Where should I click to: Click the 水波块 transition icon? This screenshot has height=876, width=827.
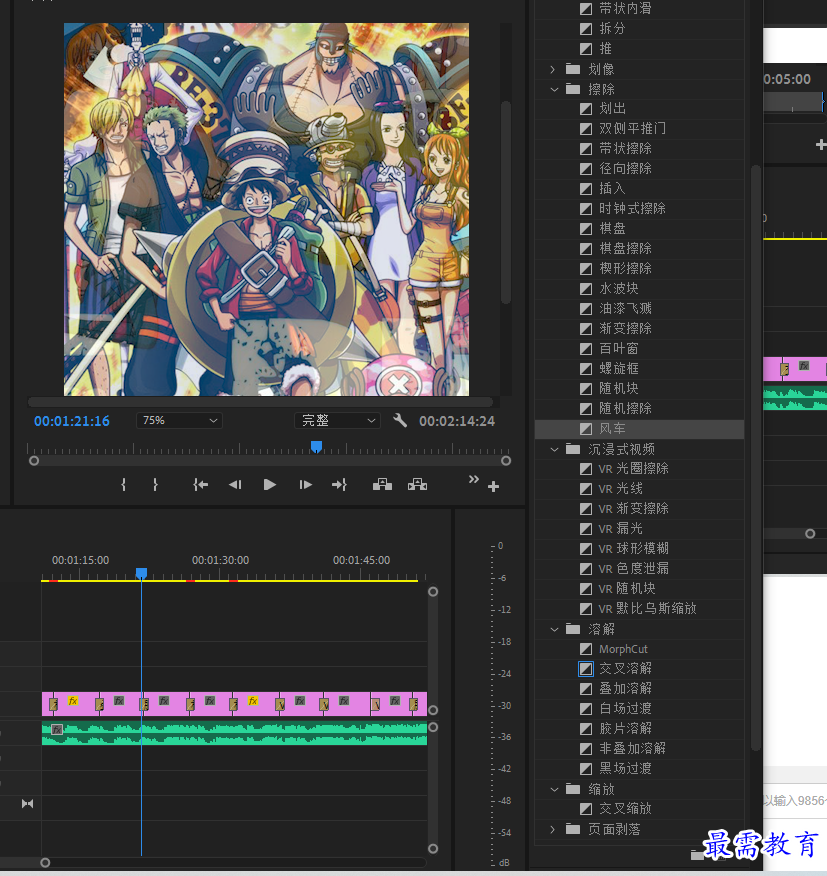[x=586, y=289]
